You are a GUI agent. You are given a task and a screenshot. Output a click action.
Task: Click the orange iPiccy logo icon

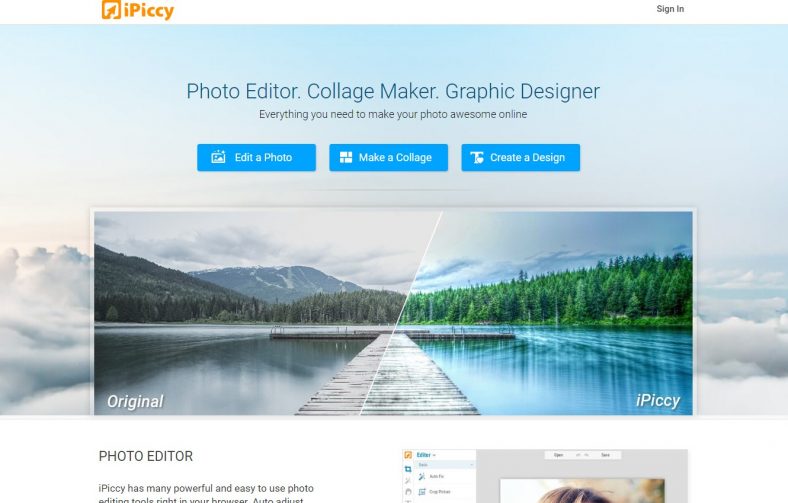pos(111,10)
